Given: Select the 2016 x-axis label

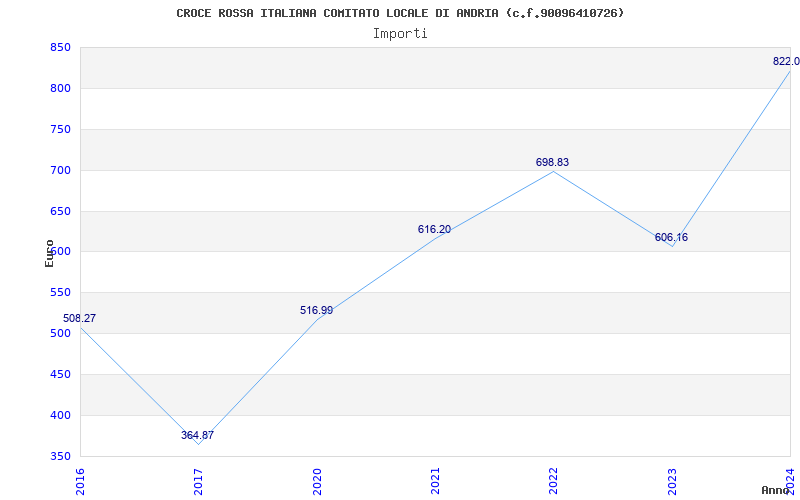Looking at the screenshot, I should 80,482.
